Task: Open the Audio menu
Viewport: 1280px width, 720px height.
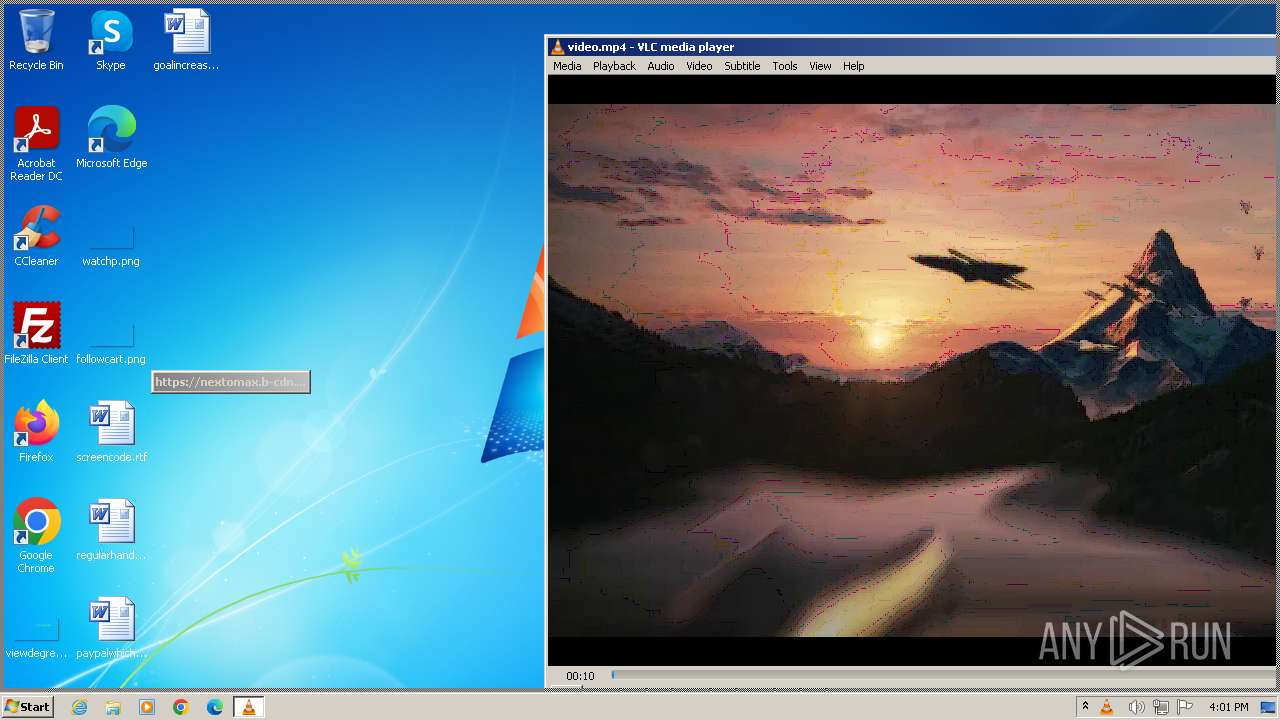Action: [660, 66]
